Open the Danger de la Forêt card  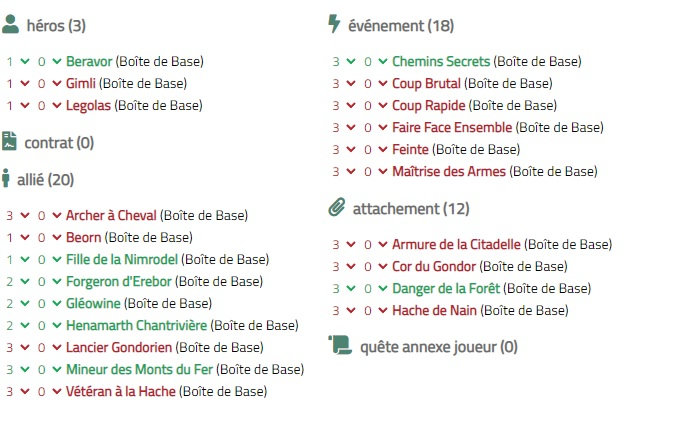[x=446, y=289]
